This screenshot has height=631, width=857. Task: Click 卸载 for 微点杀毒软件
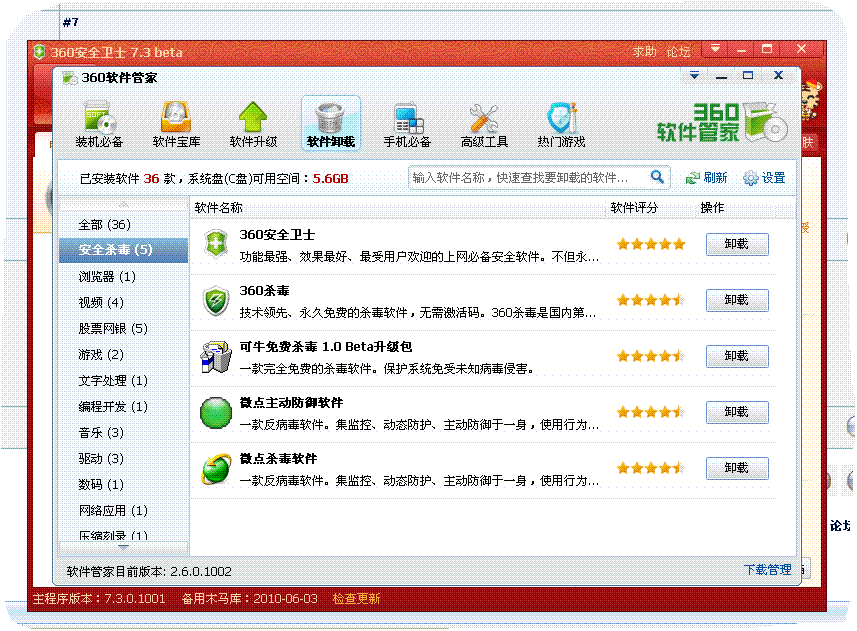click(737, 468)
